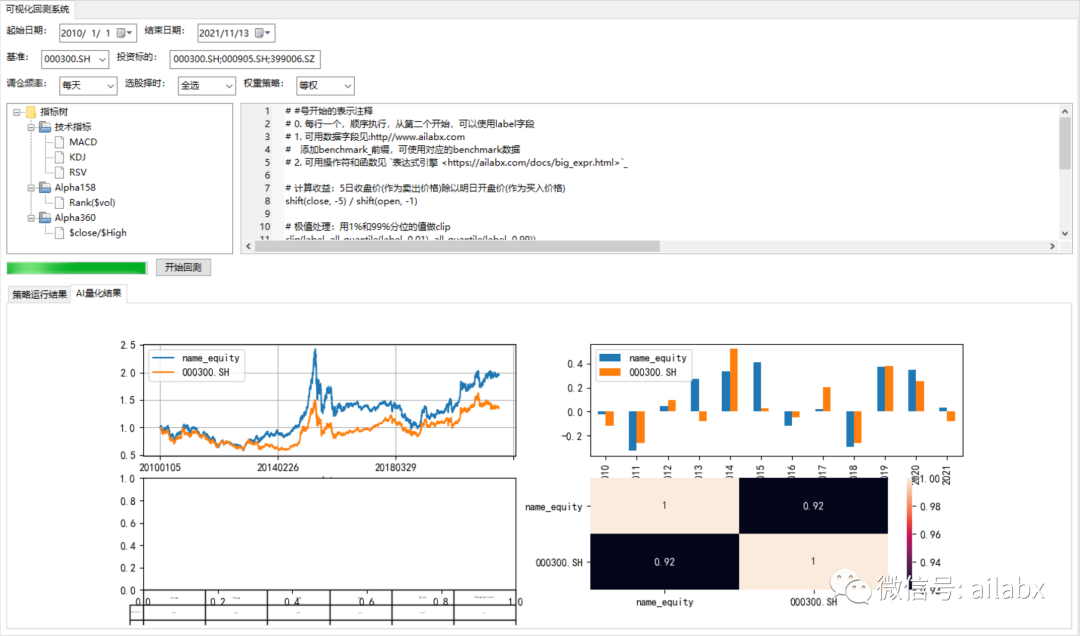Click the 技术指标 folder icon
The height and width of the screenshot is (636, 1080).
(45, 127)
